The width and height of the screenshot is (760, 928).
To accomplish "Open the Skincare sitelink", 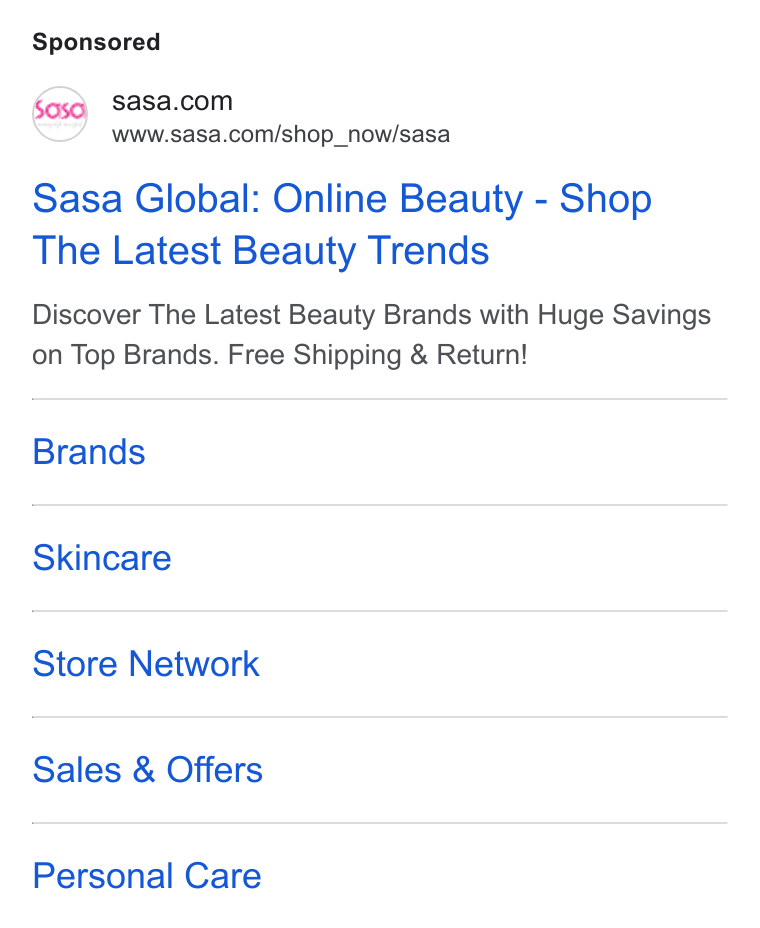I will 102,558.
